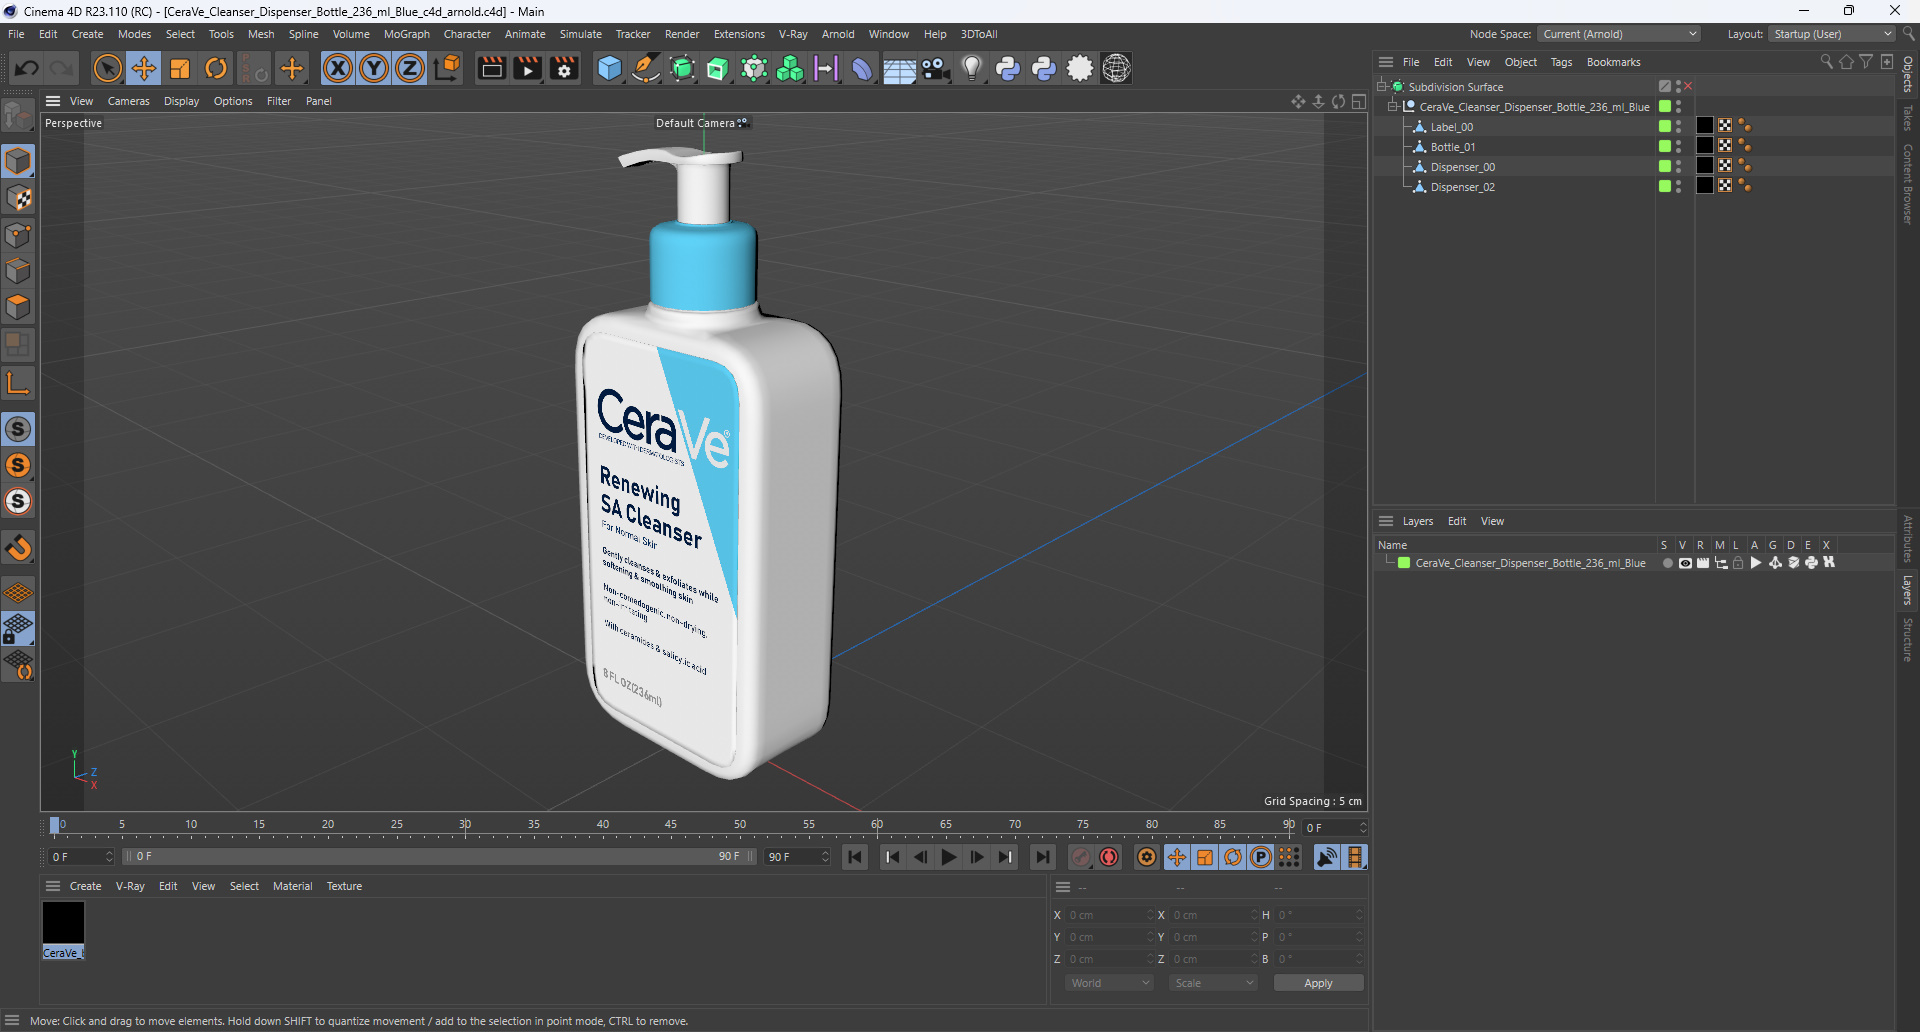Image resolution: width=1920 pixels, height=1032 pixels.
Task: Click the Undo arrow icon
Action: click(x=27, y=68)
